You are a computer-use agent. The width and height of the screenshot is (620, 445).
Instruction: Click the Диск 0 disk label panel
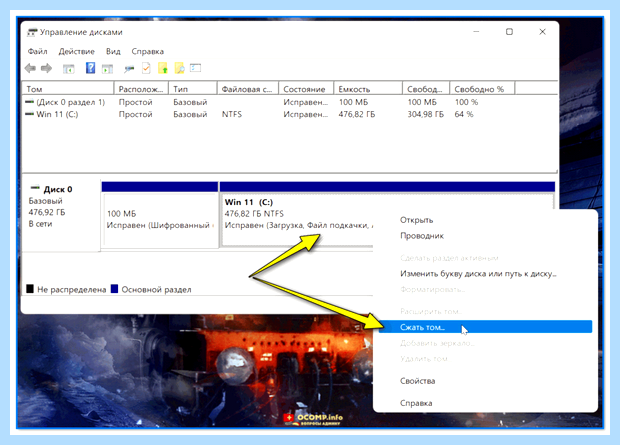click(x=61, y=216)
